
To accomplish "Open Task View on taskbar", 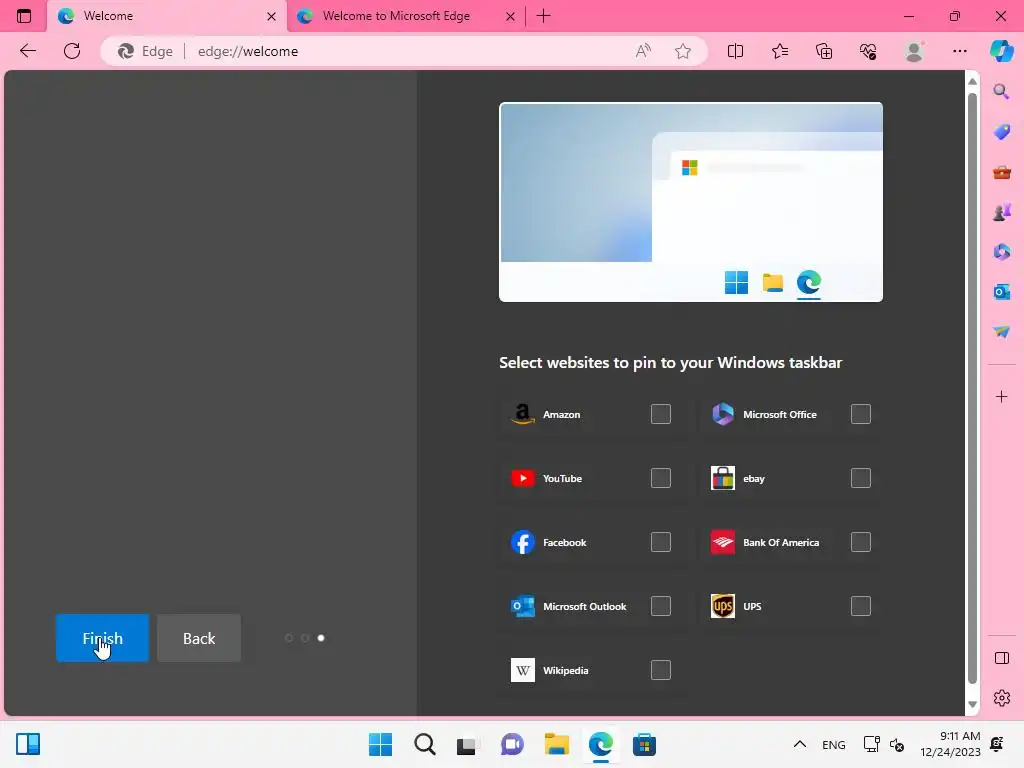I will pyautogui.click(x=466, y=745).
